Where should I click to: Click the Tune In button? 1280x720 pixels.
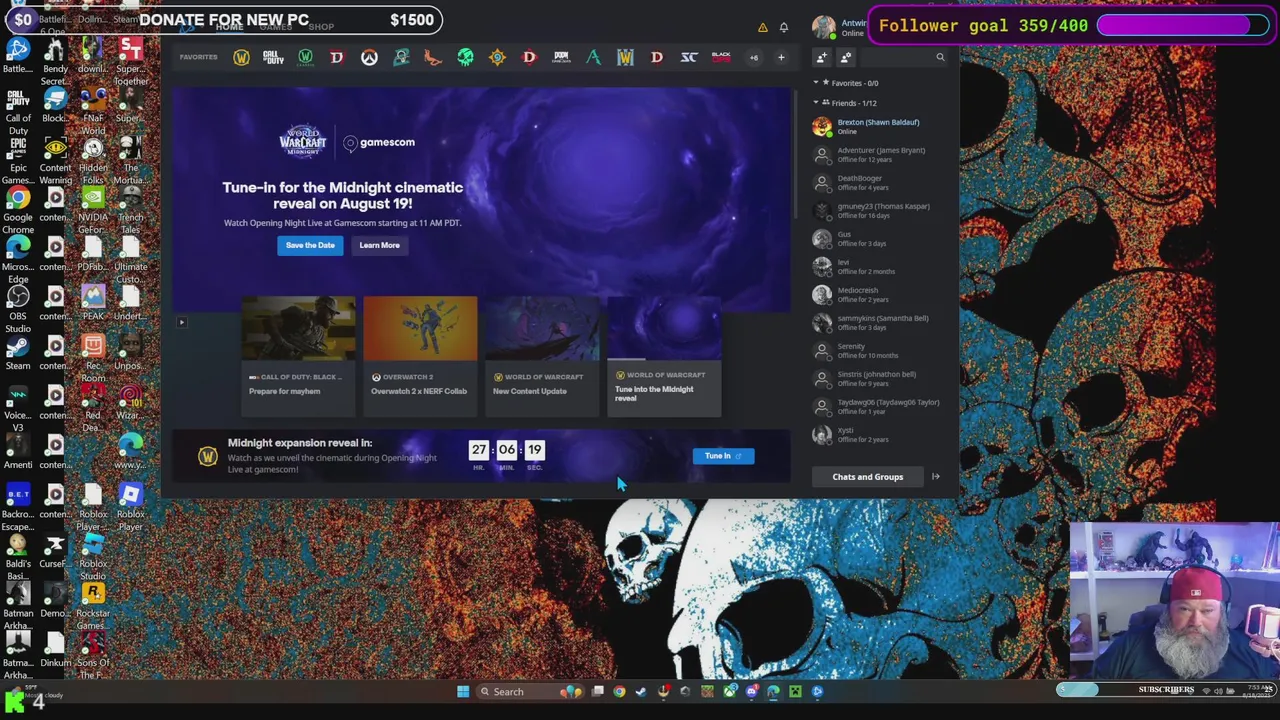click(723, 456)
